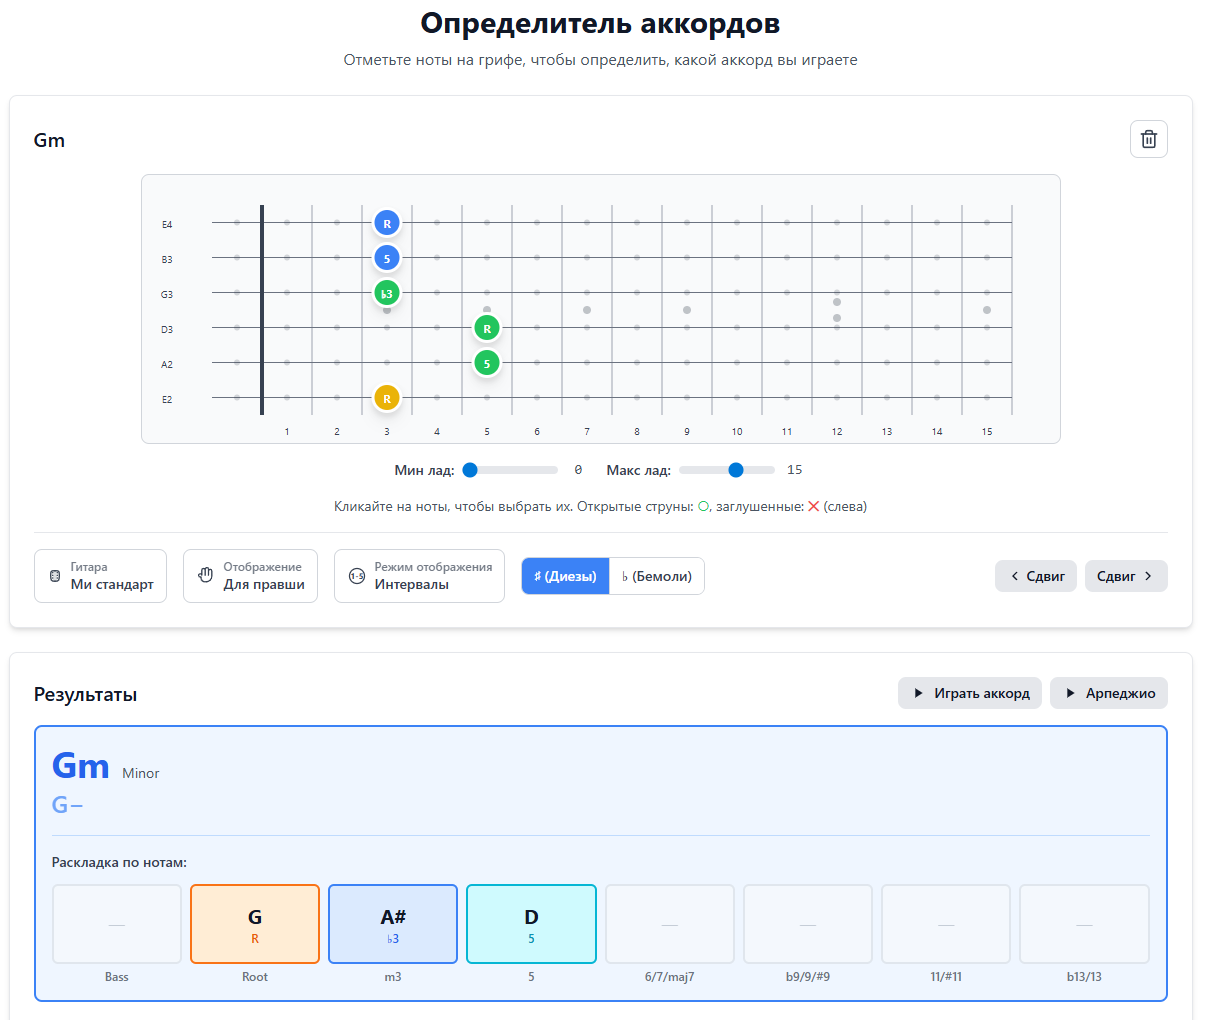Click the trash icon to clear fretboard
1206x1020 pixels.
click(1148, 139)
